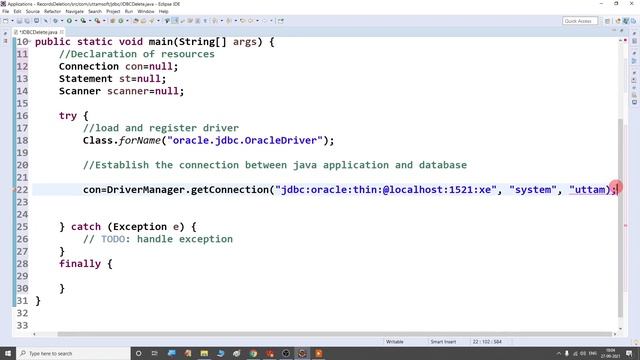Image resolution: width=640 pixels, height=360 pixels.
Task: Open the New Java Class dropdown arrow
Action: (127, 21)
